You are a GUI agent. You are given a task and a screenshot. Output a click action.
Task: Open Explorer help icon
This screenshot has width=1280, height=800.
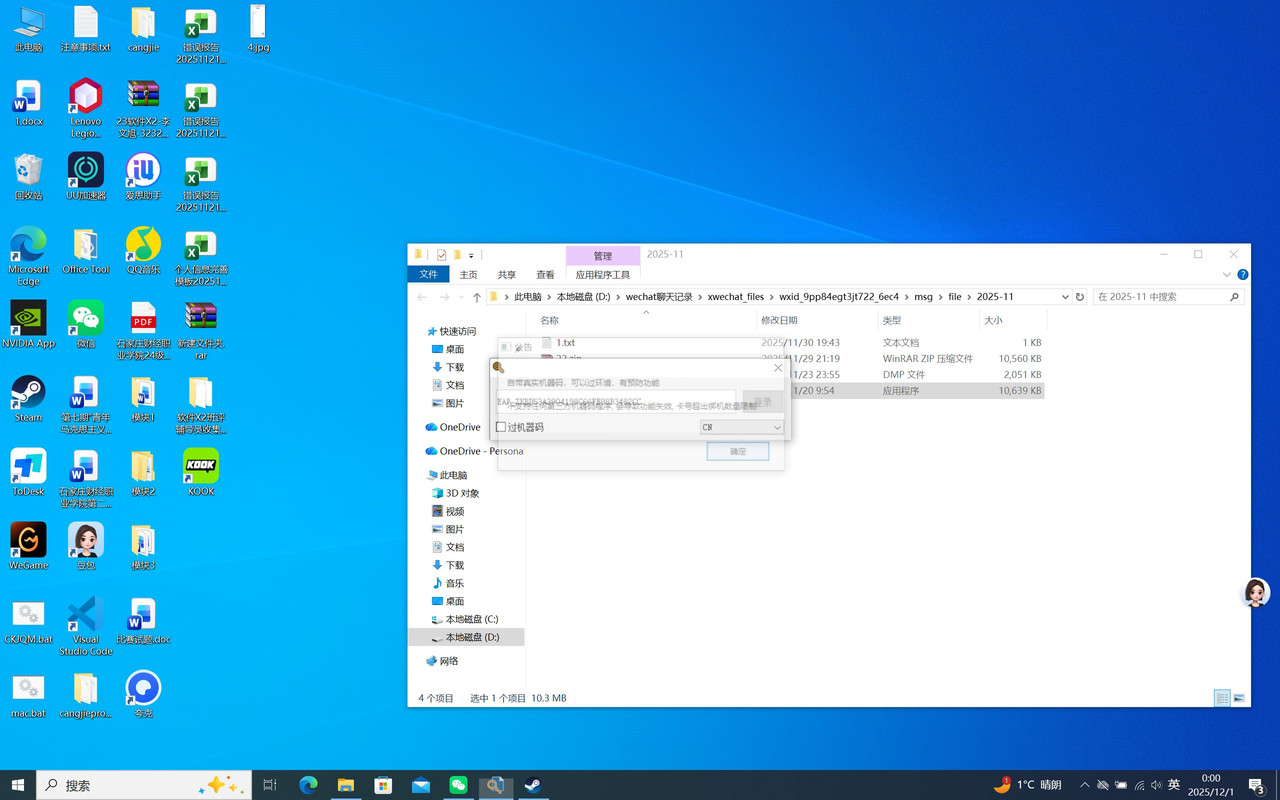(x=1243, y=274)
